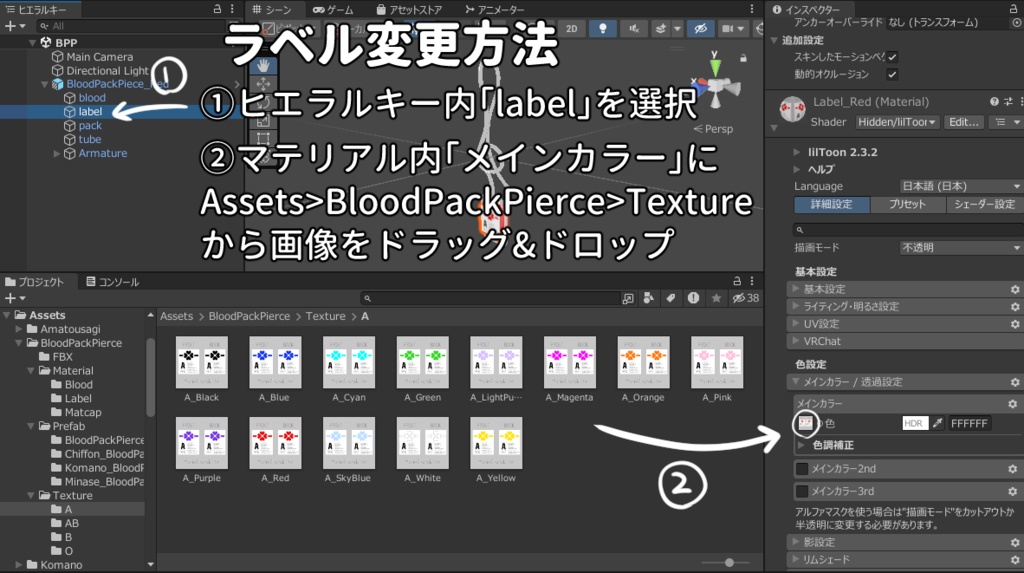Open gear menu for メインカラー / 透過設定
The height and width of the screenshot is (573, 1024).
[x=1015, y=382]
